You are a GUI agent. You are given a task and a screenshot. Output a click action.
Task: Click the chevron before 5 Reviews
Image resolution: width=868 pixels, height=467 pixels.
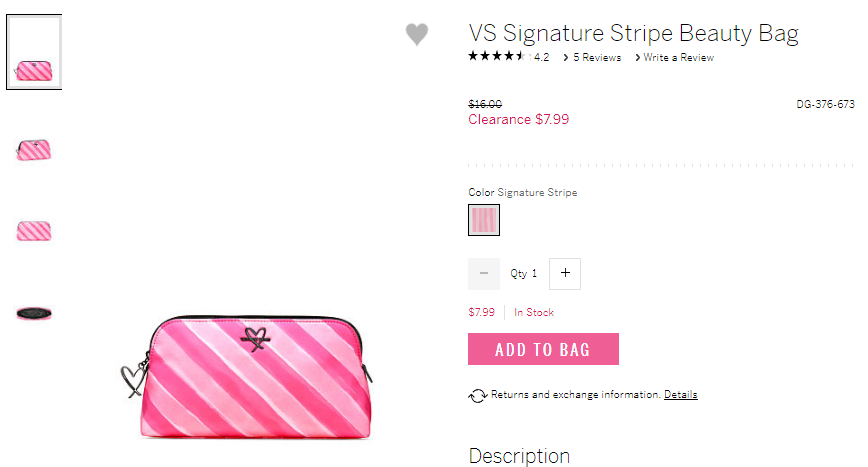(566, 58)
